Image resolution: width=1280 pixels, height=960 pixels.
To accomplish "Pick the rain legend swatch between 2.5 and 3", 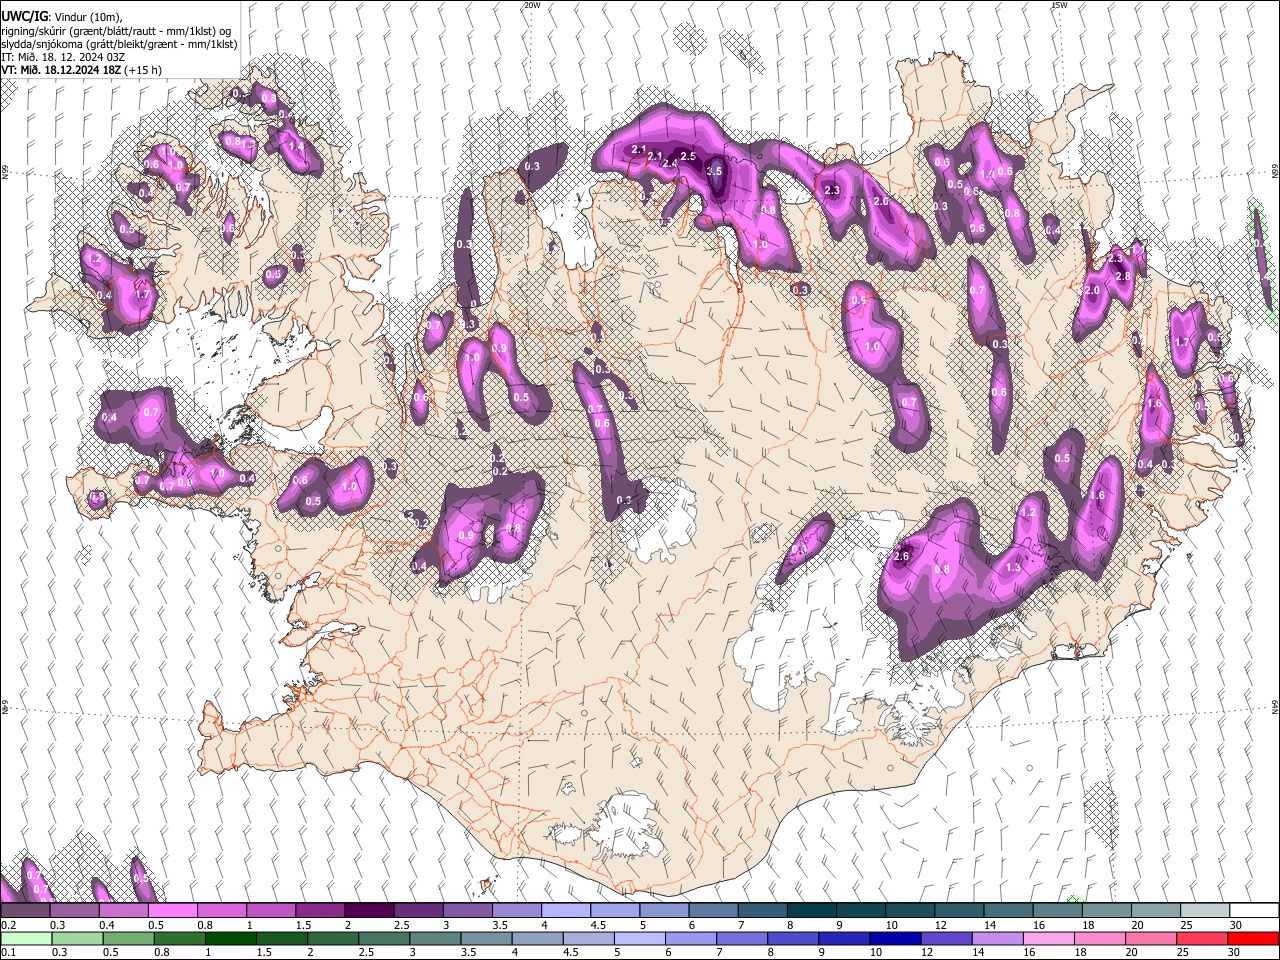I will coord(385,938).
